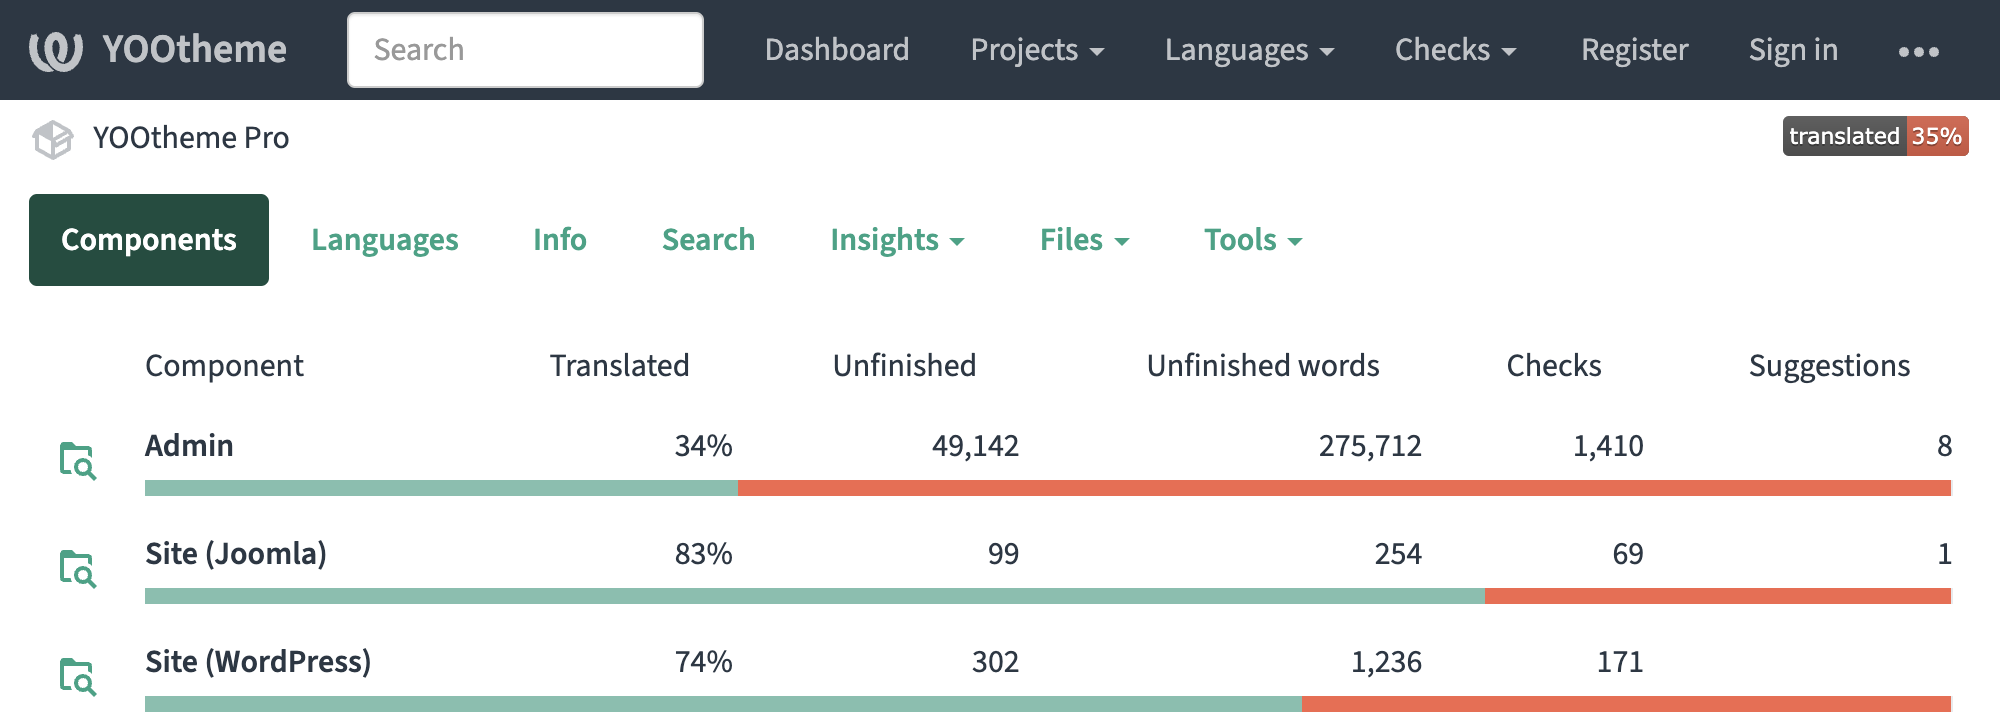
Task: Click Site (WordPress)'s unfinished count 302
Action: click(995, 662)
